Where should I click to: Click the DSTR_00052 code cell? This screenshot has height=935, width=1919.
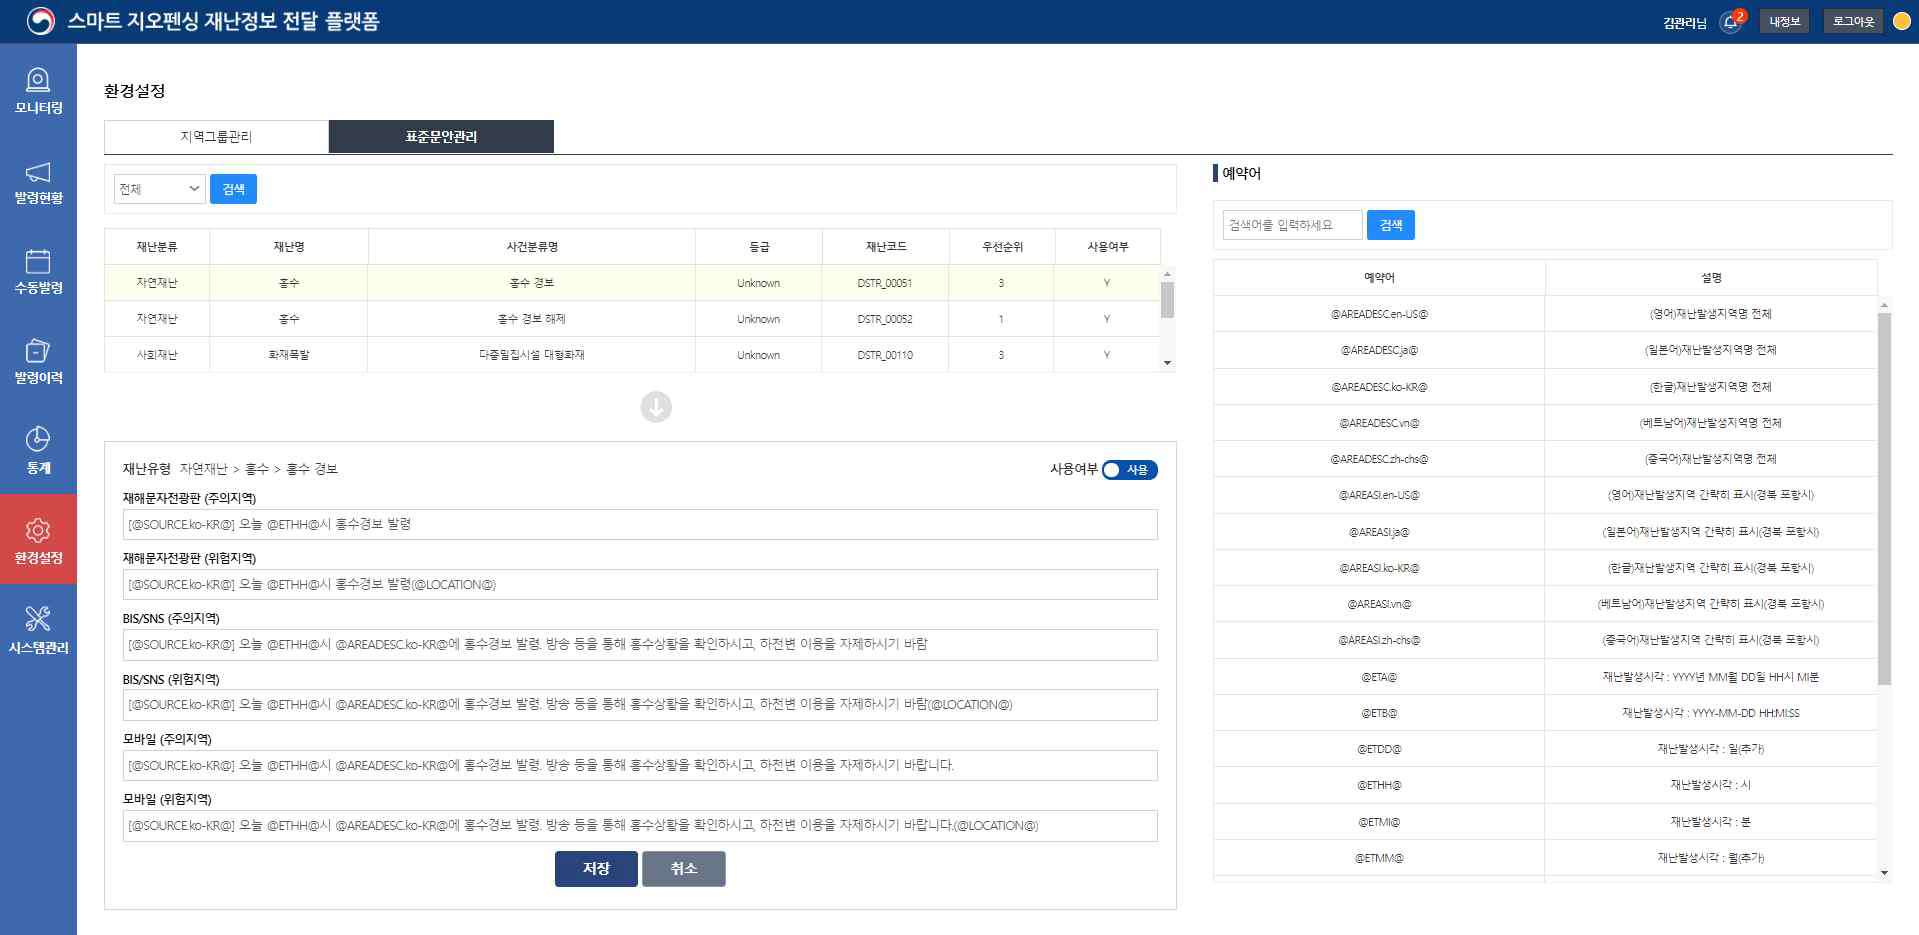[x=885, y=319]
